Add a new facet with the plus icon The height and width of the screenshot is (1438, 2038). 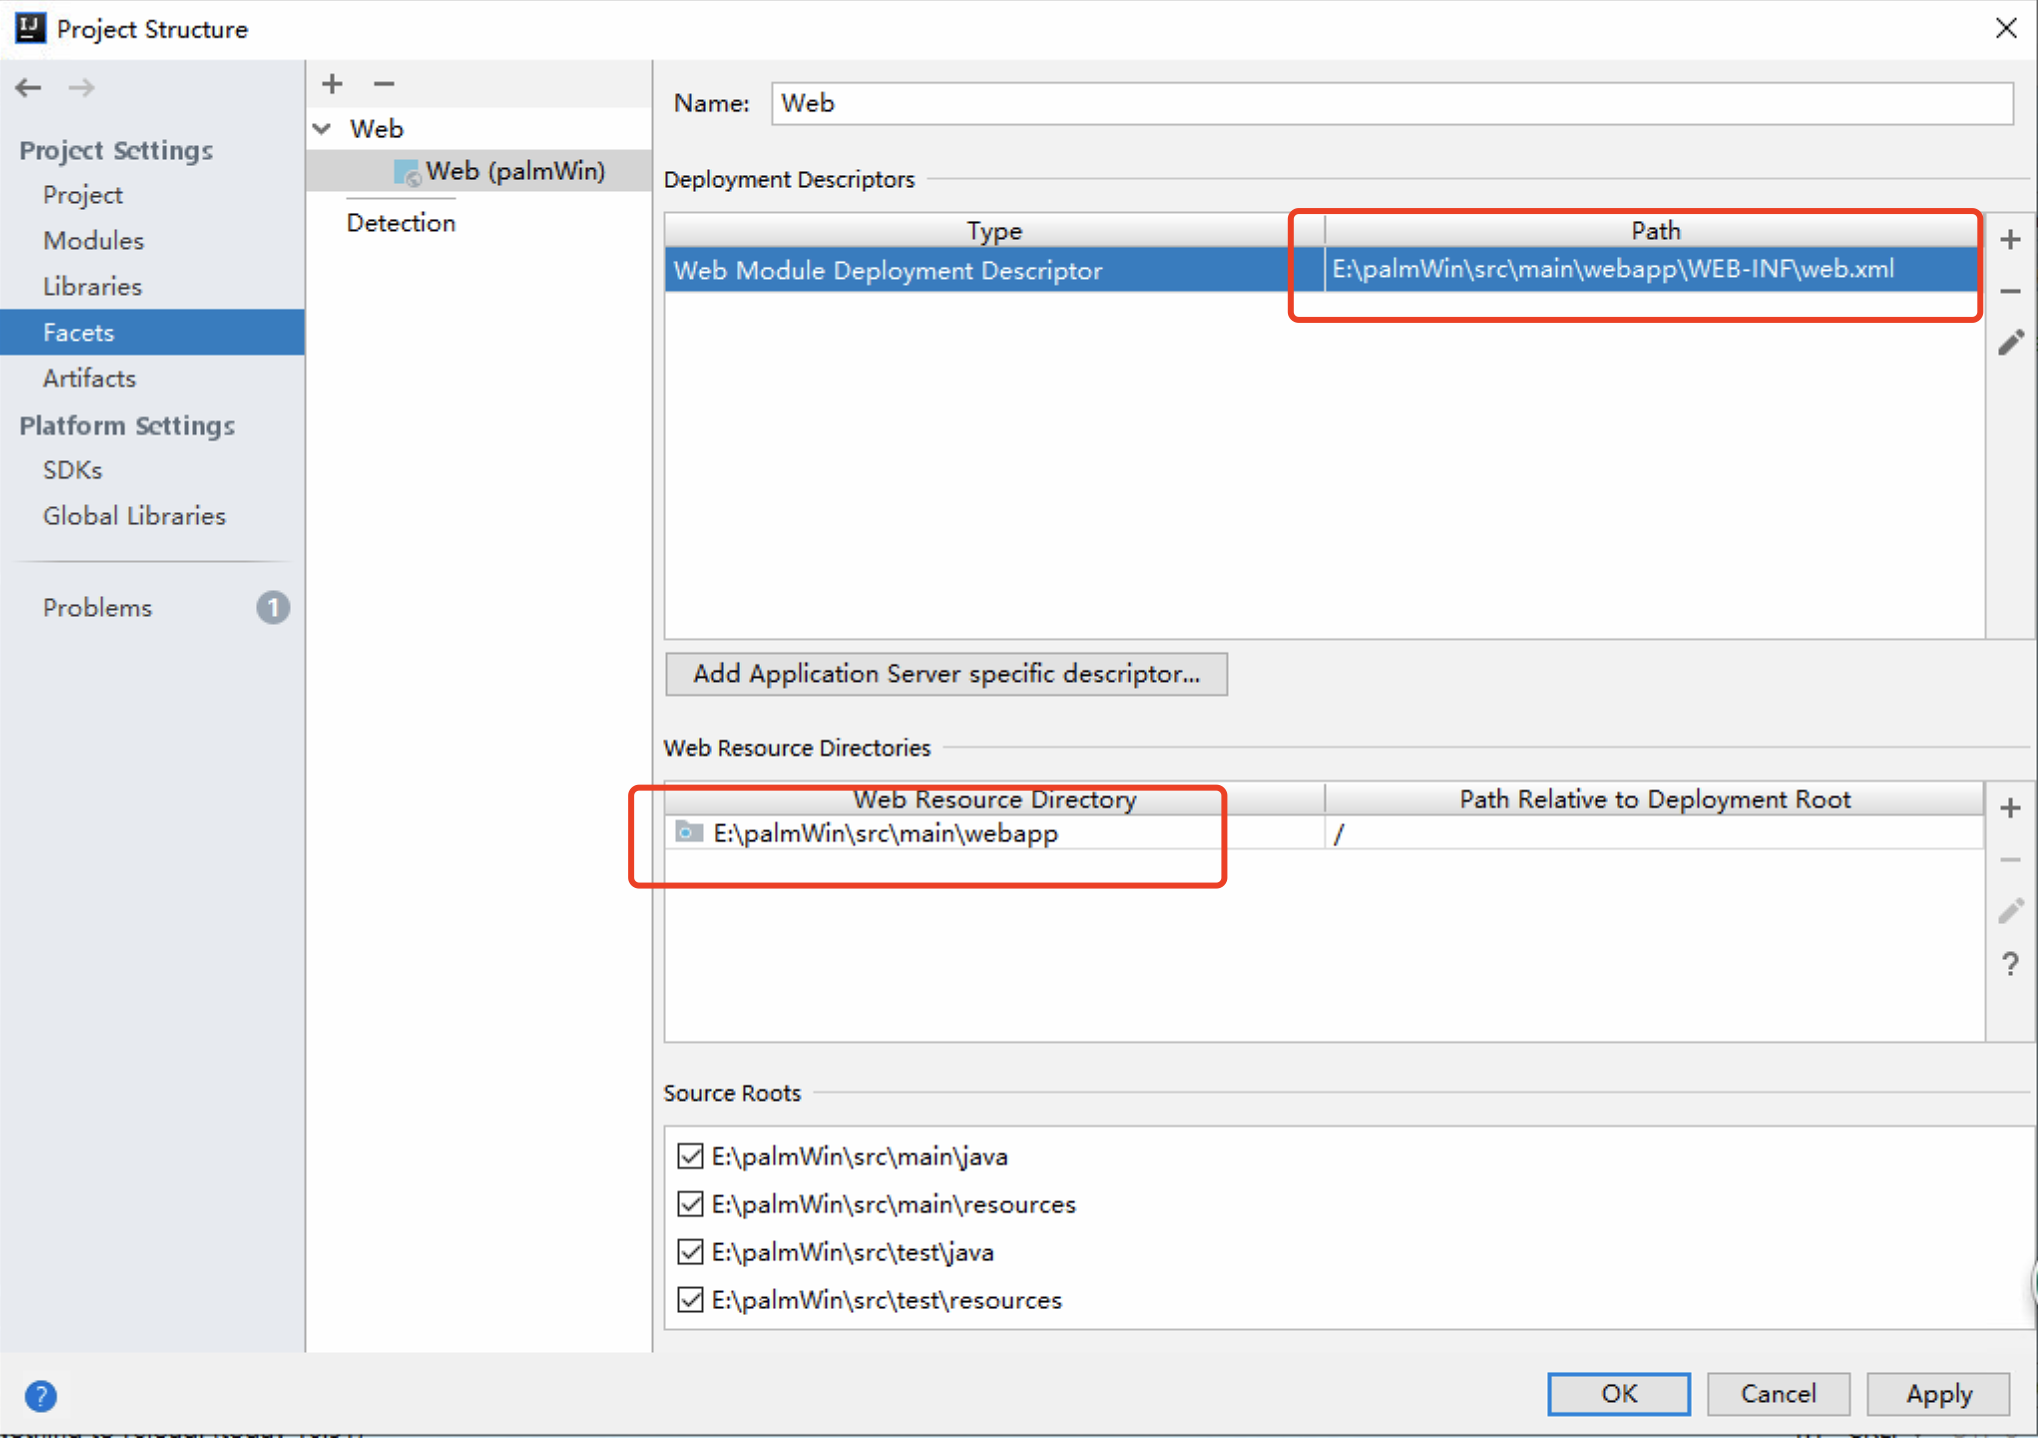point(332,84)
